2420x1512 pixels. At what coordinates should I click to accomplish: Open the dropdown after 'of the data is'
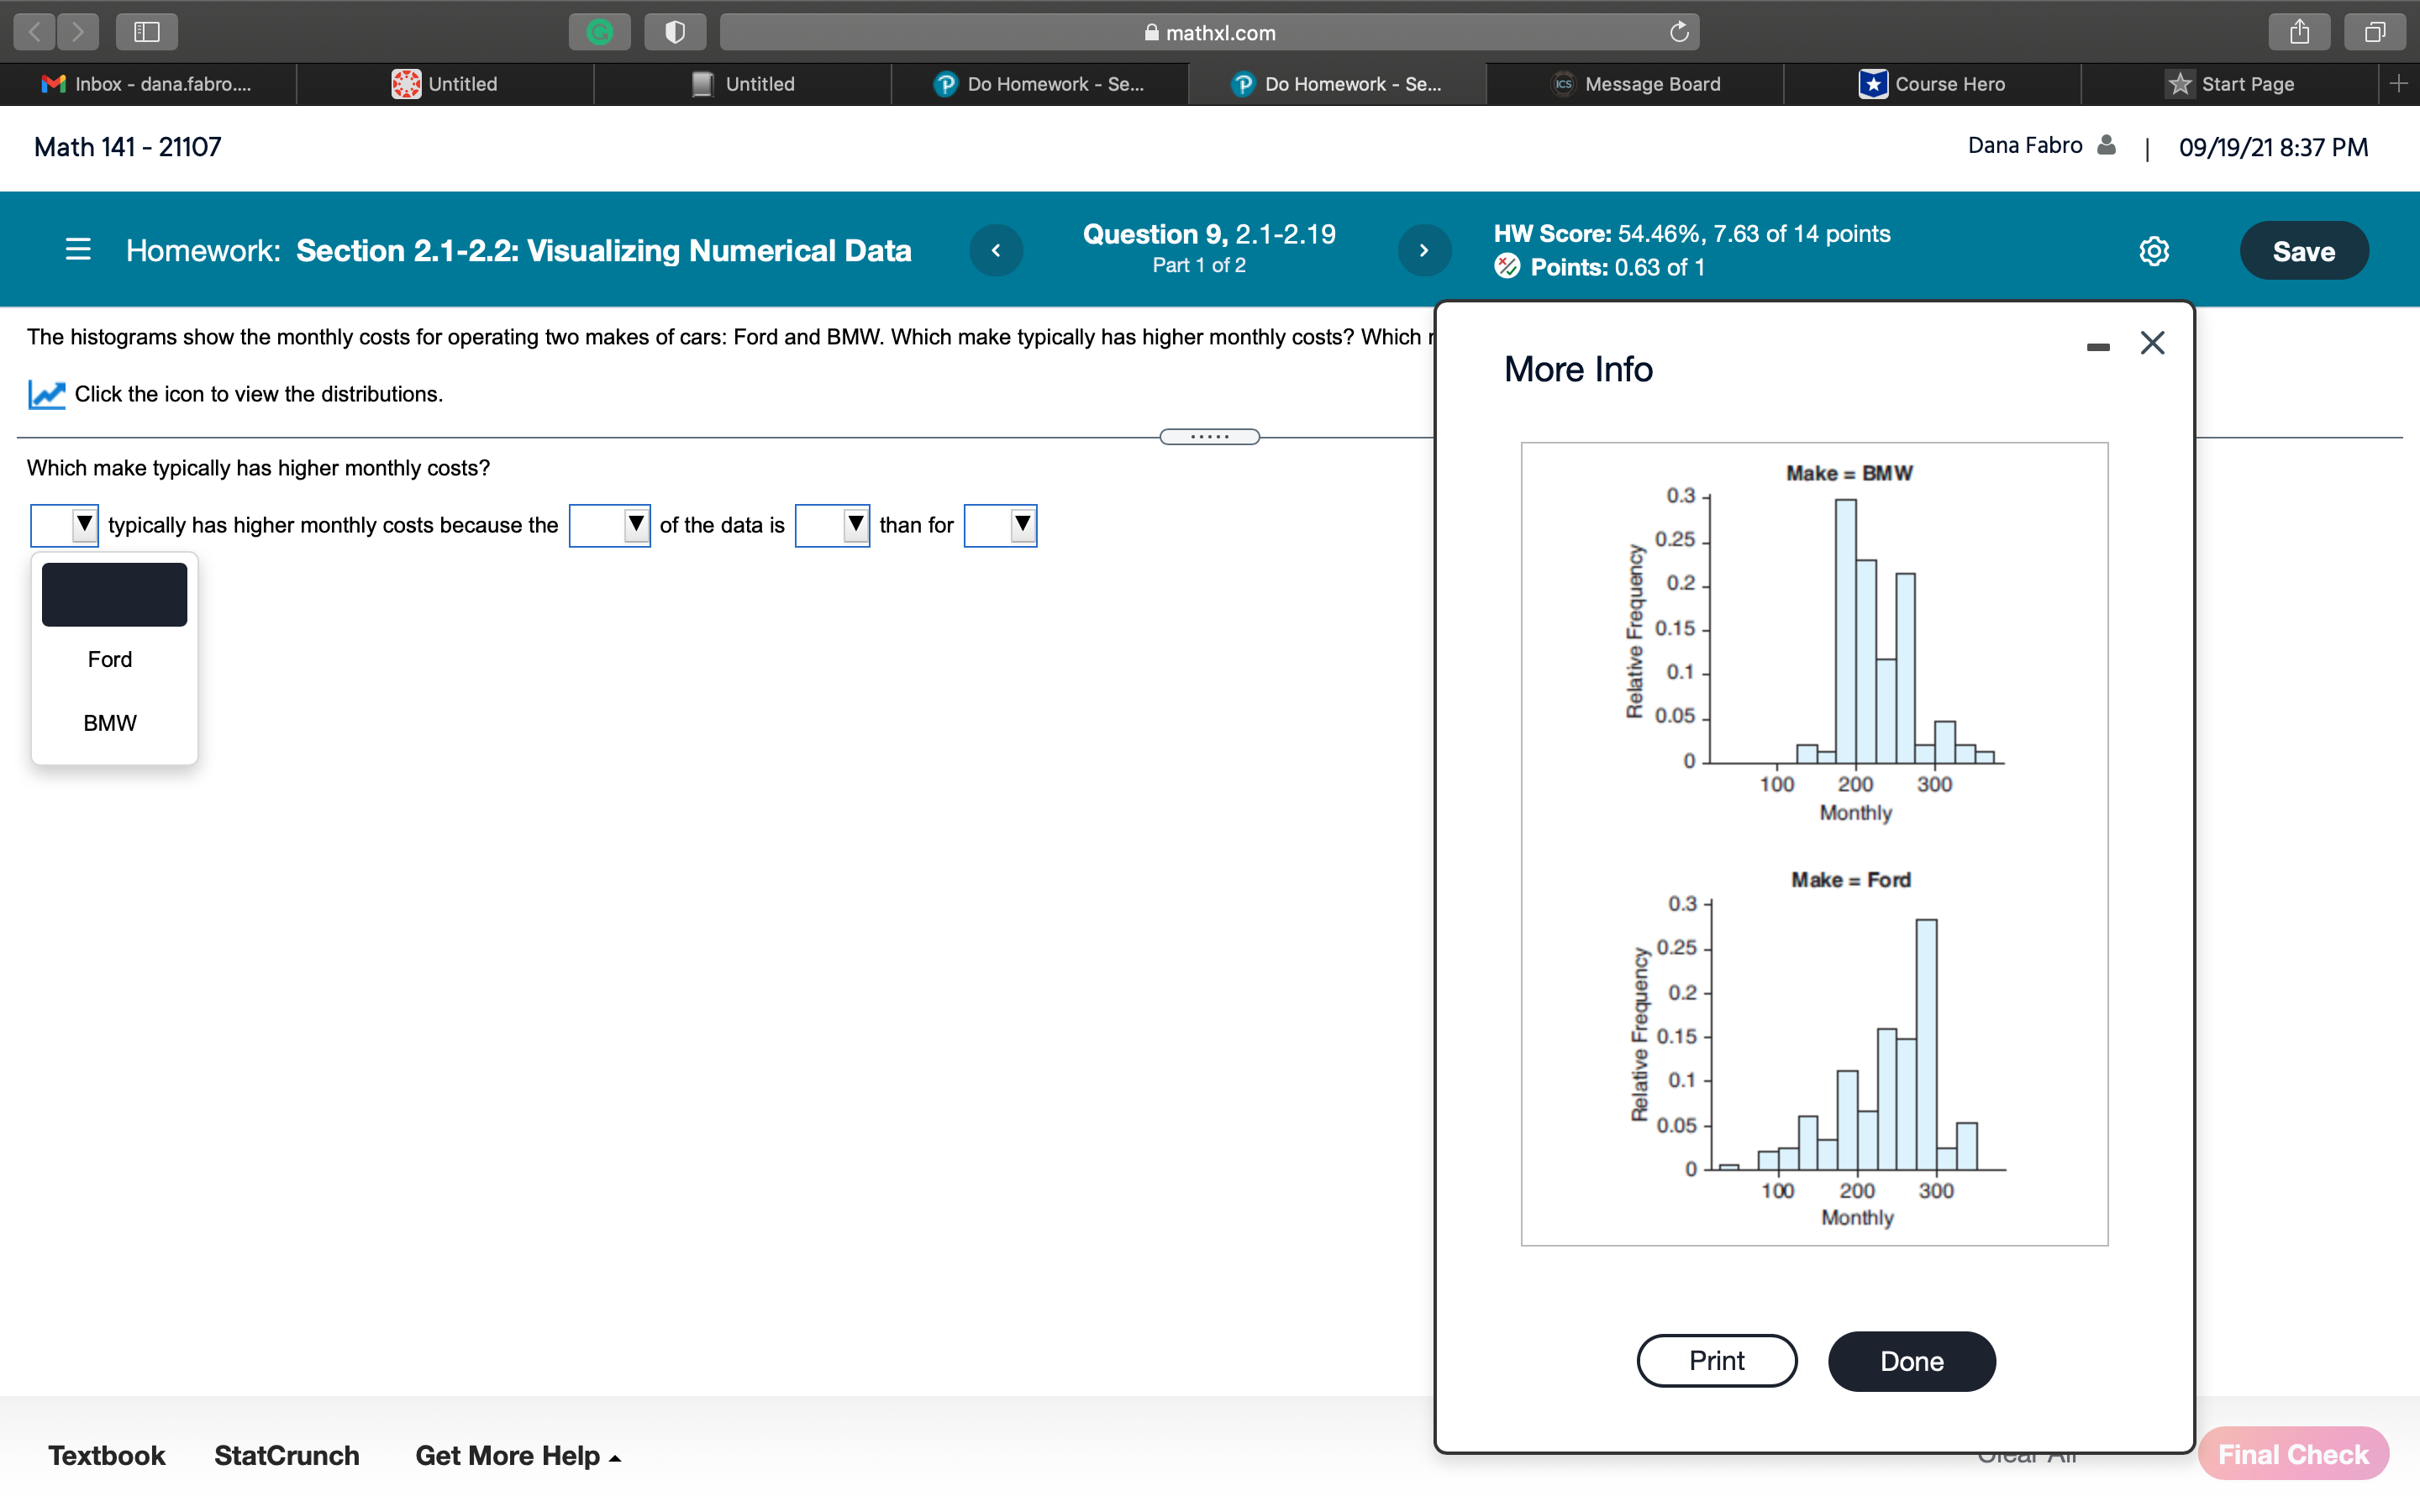[x=832, y=525]
